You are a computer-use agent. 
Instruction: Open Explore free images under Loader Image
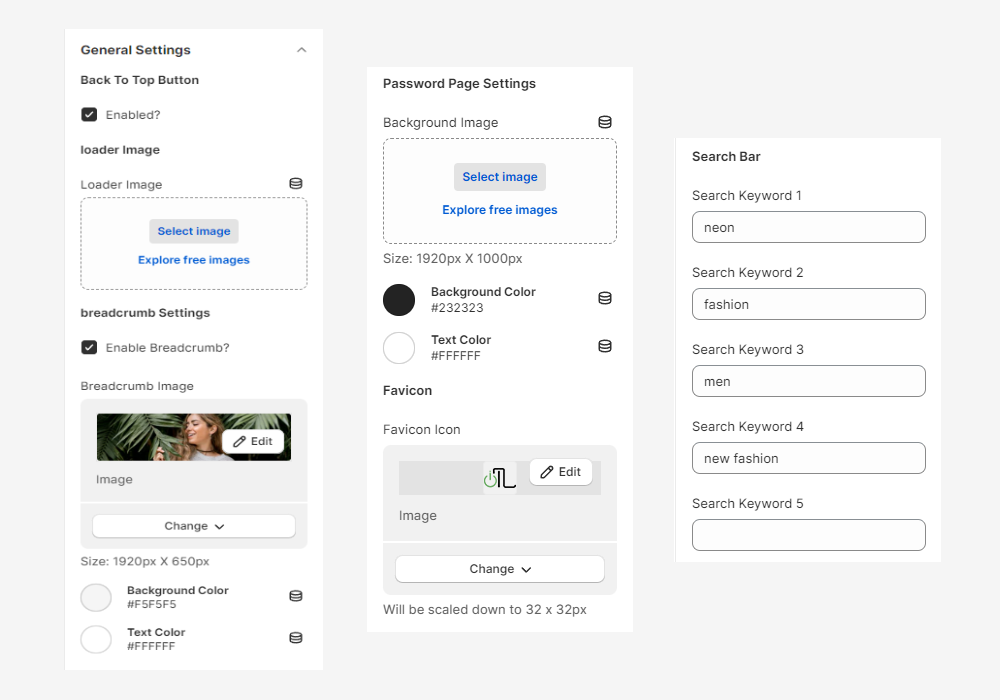194,260
